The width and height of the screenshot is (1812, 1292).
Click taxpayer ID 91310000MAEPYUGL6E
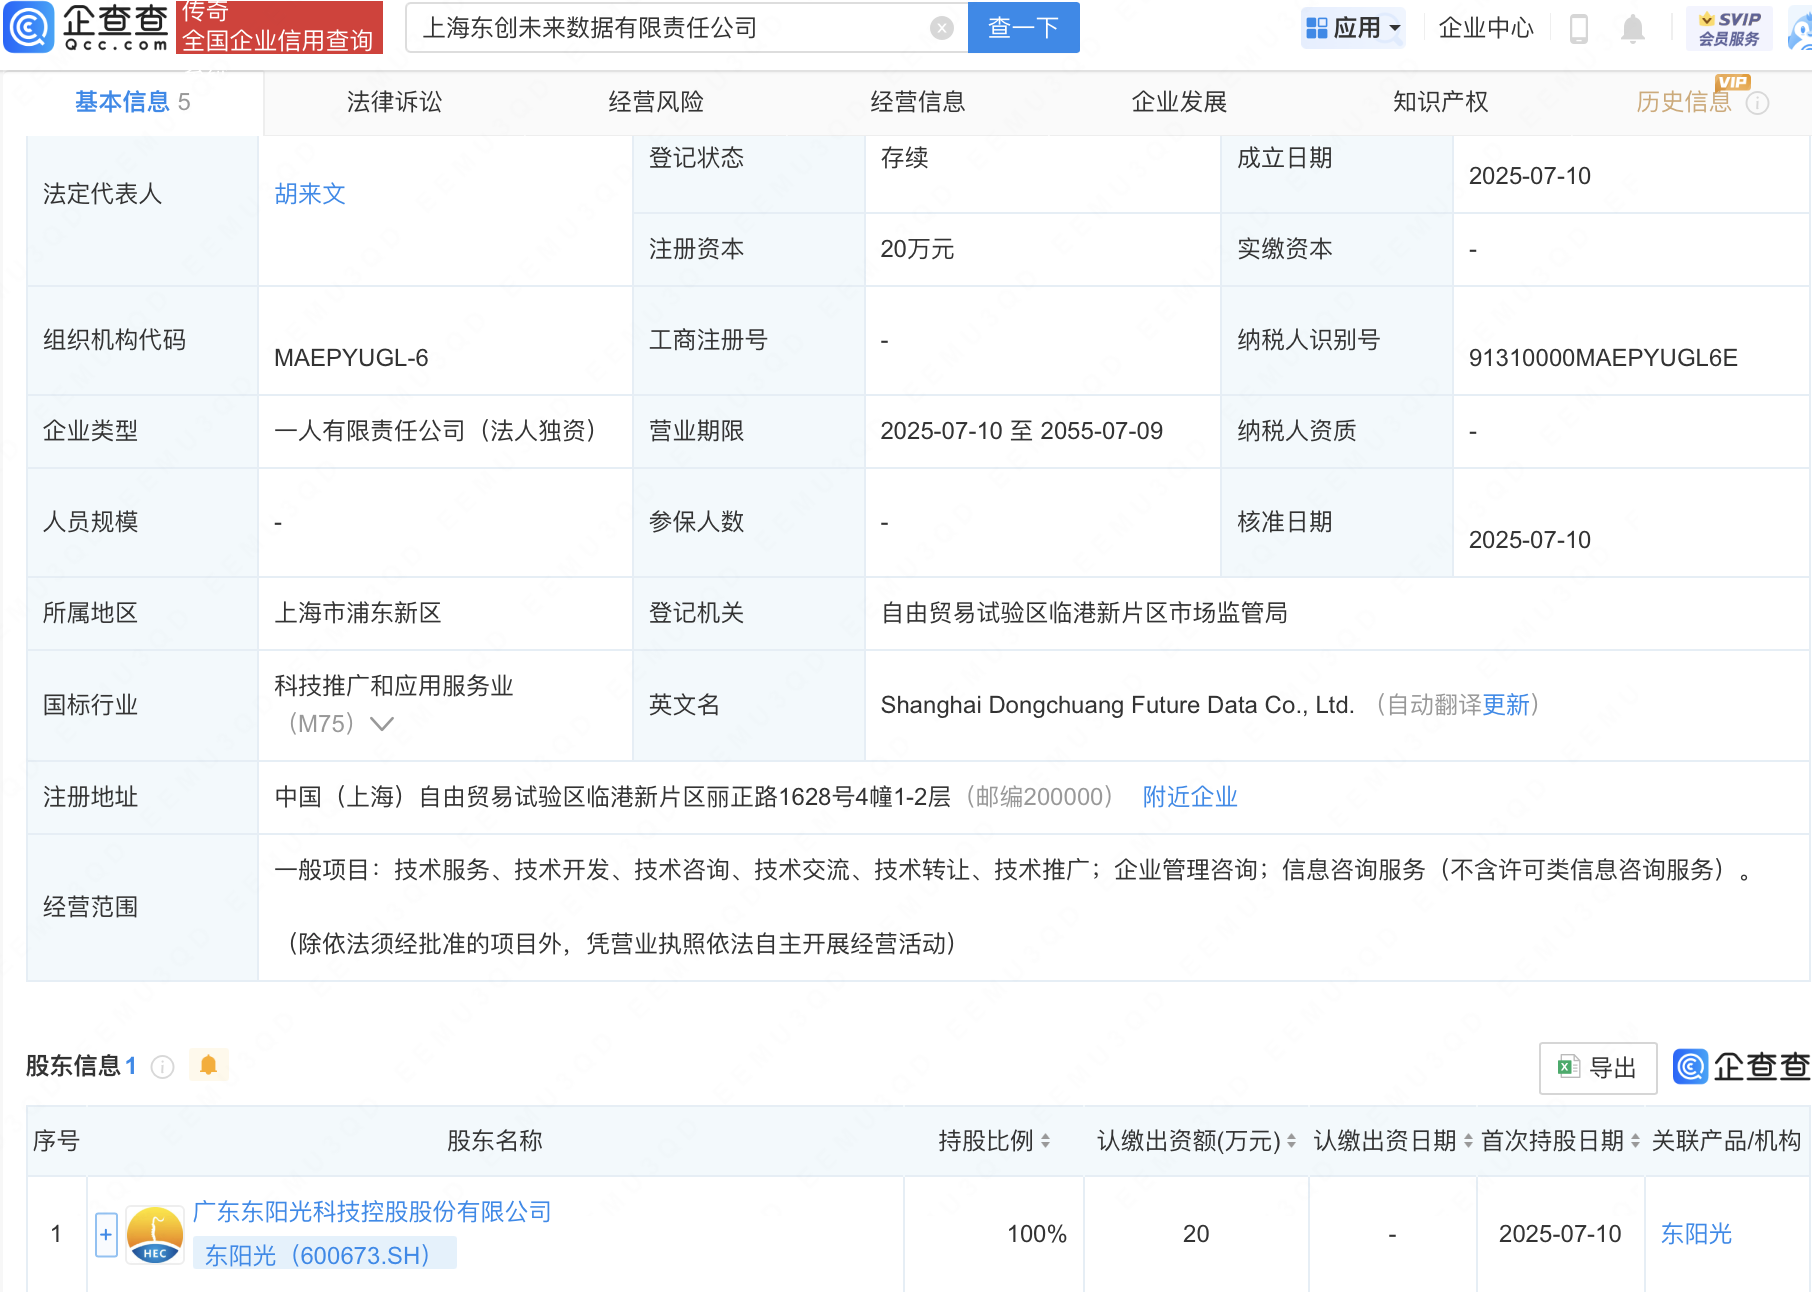1603,358
